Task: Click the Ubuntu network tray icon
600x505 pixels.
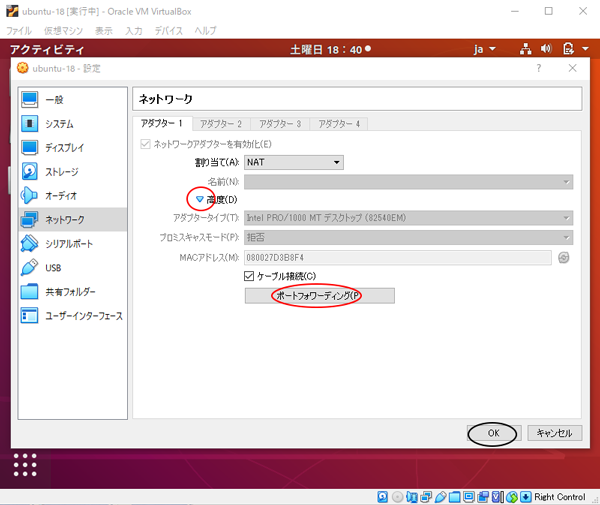Action: 526,49
